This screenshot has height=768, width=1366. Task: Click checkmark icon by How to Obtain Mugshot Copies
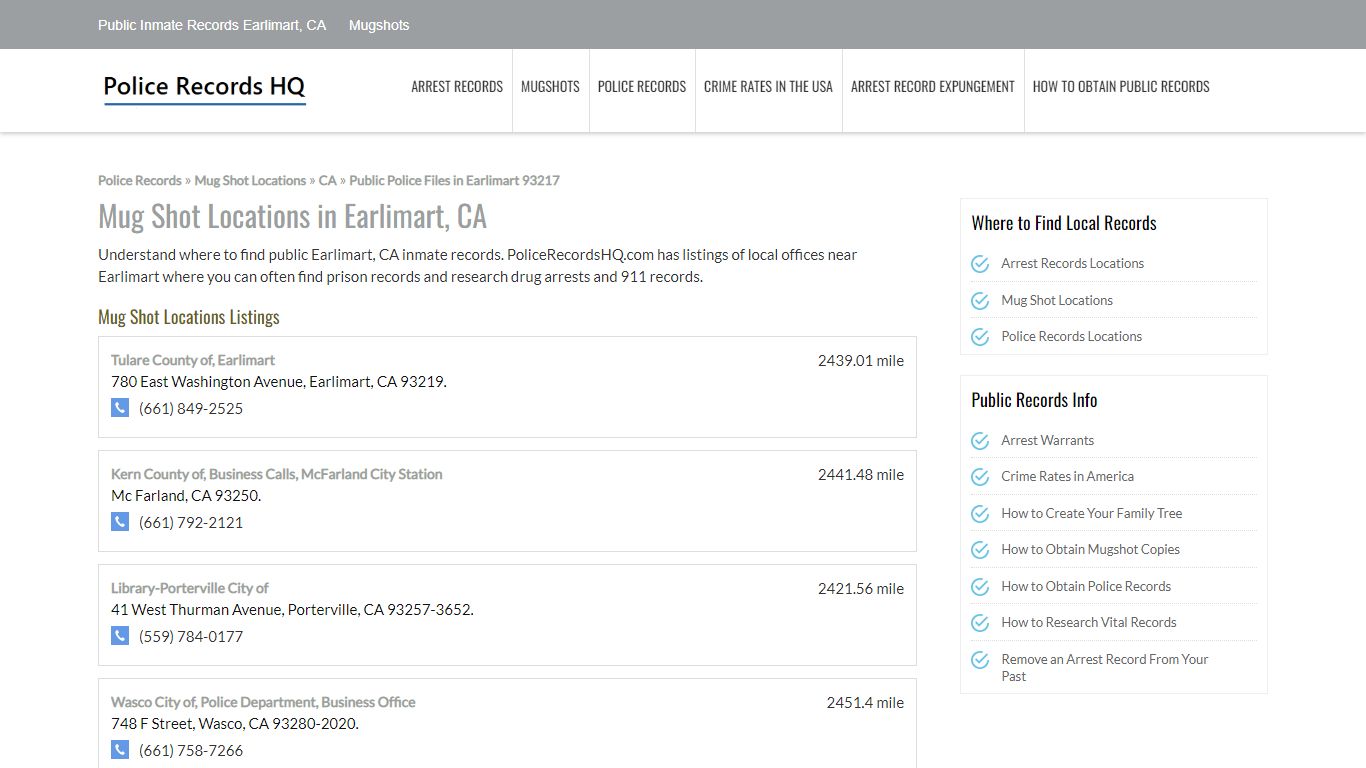pos(980,550)
